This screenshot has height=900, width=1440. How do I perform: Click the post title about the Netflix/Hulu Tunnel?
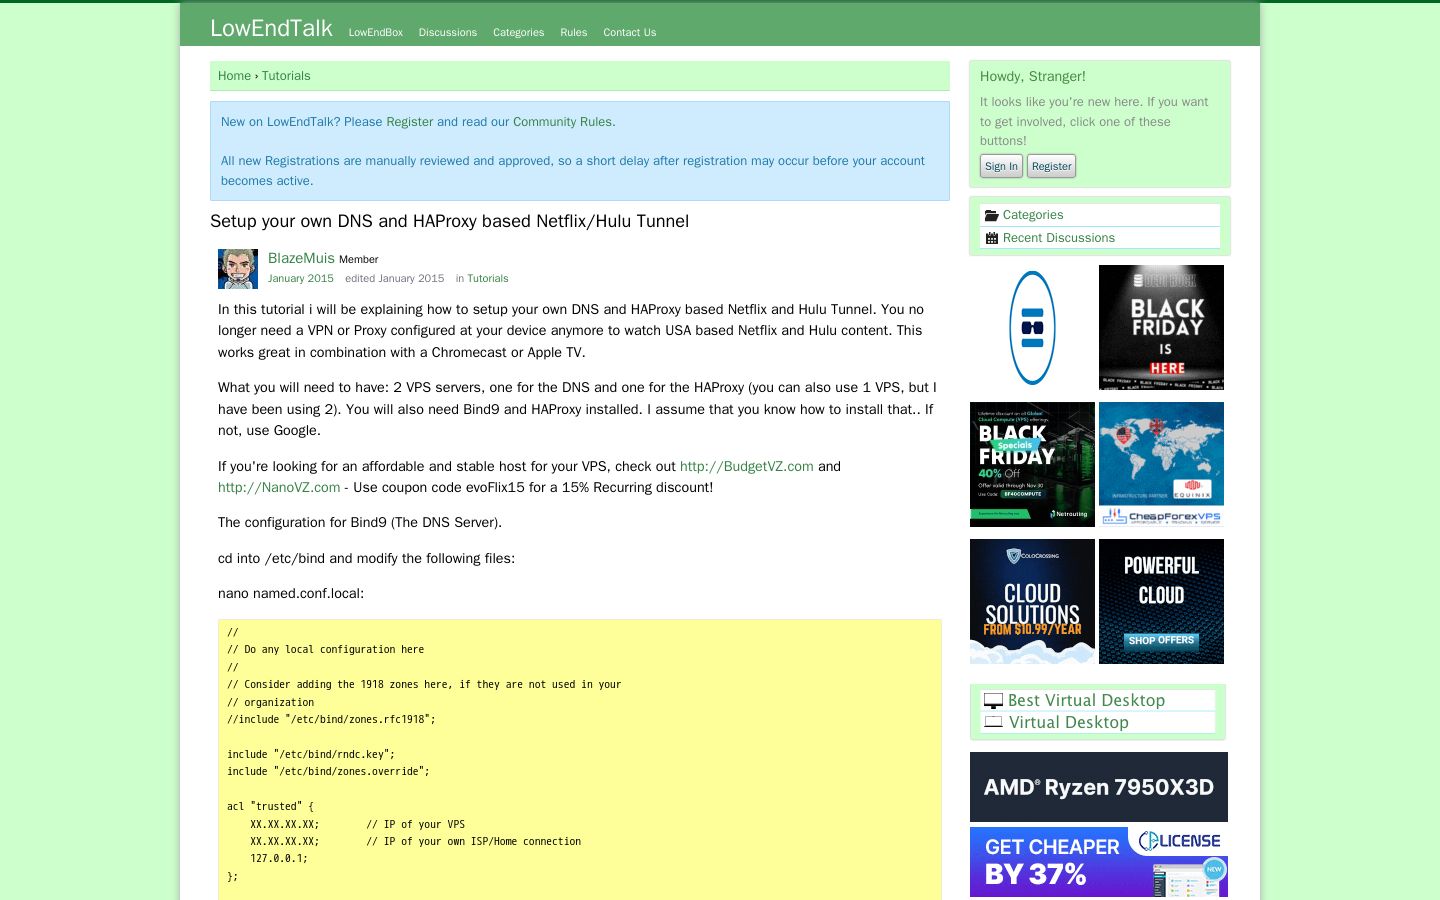(449, 221)
